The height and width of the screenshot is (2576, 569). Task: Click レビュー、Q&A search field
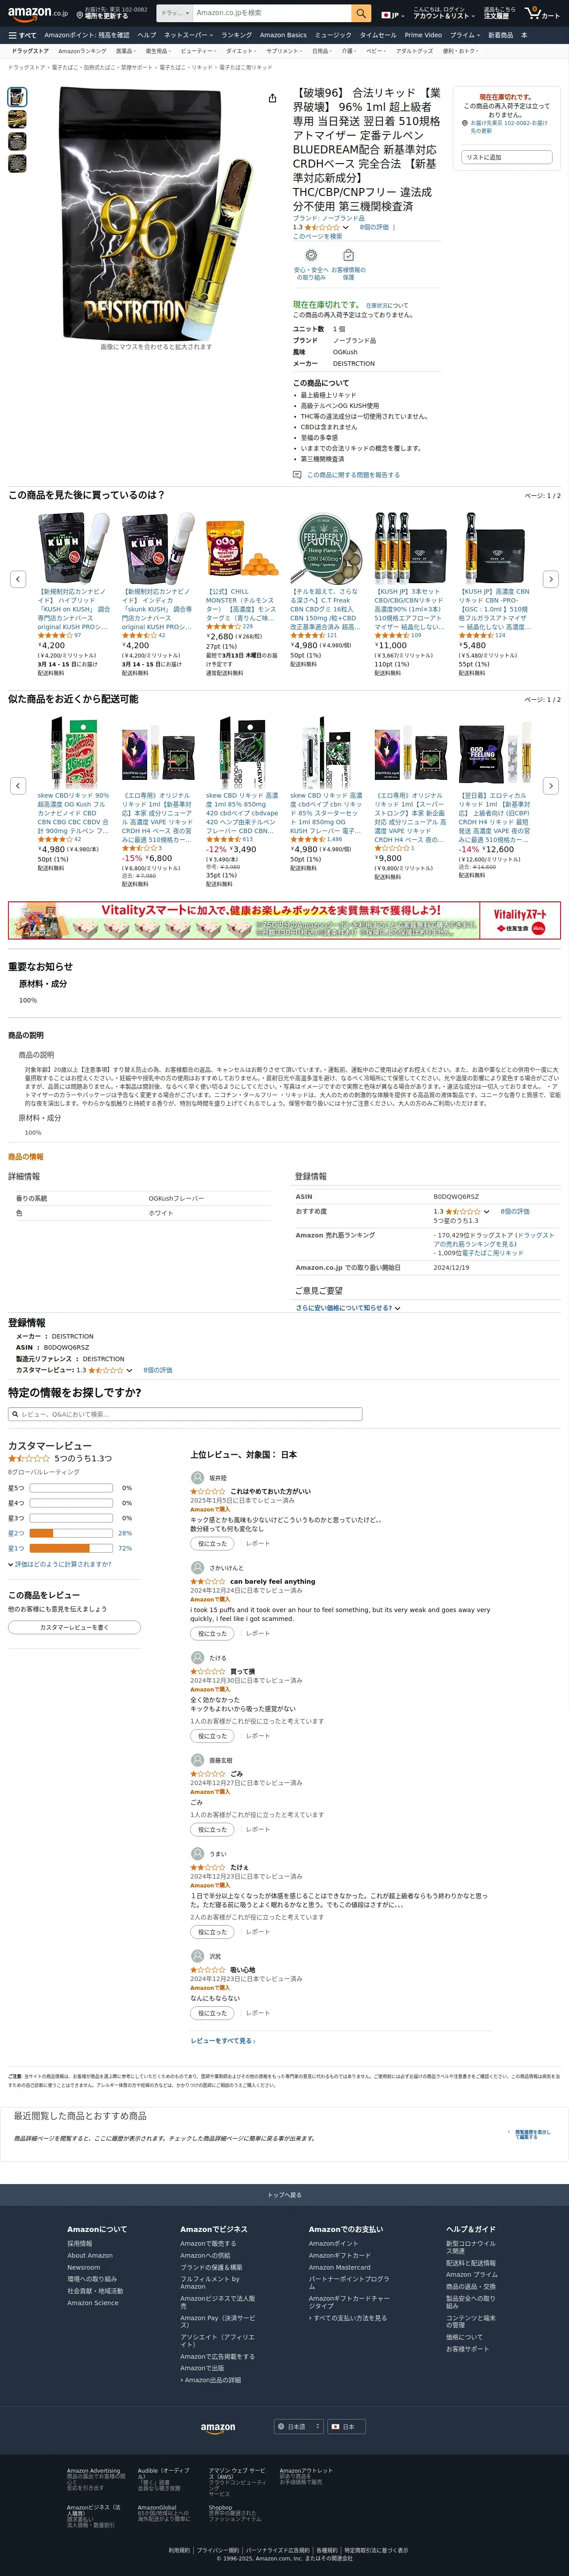(185, 1414)
